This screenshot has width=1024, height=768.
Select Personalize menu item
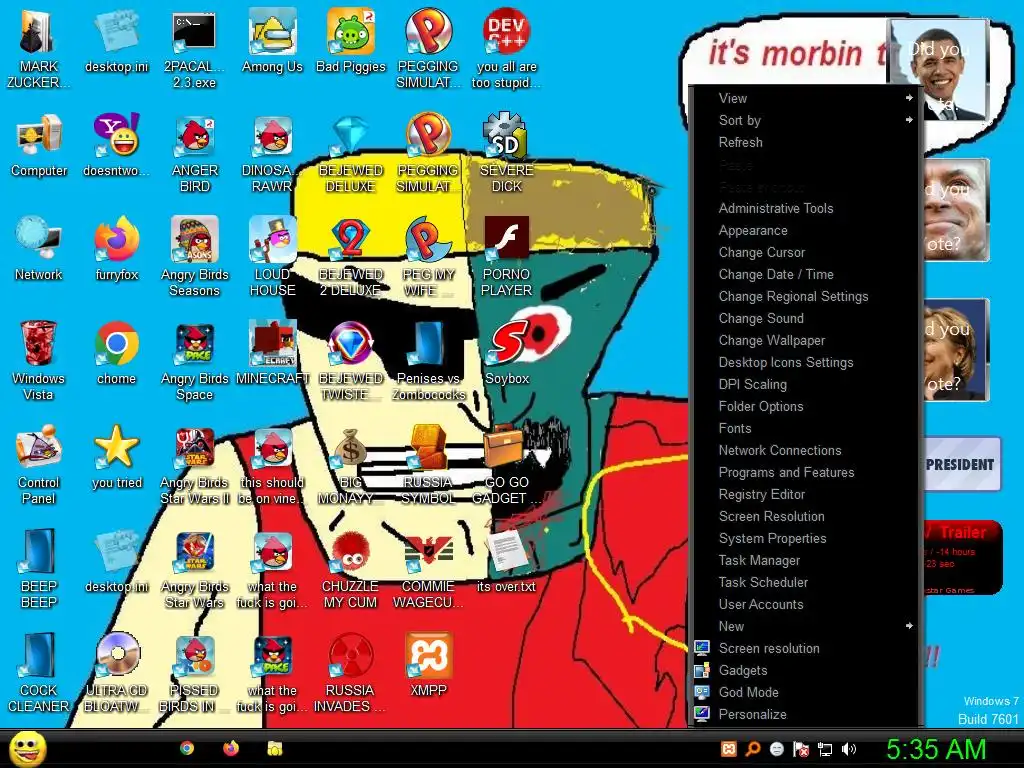(x=807, y=714)
